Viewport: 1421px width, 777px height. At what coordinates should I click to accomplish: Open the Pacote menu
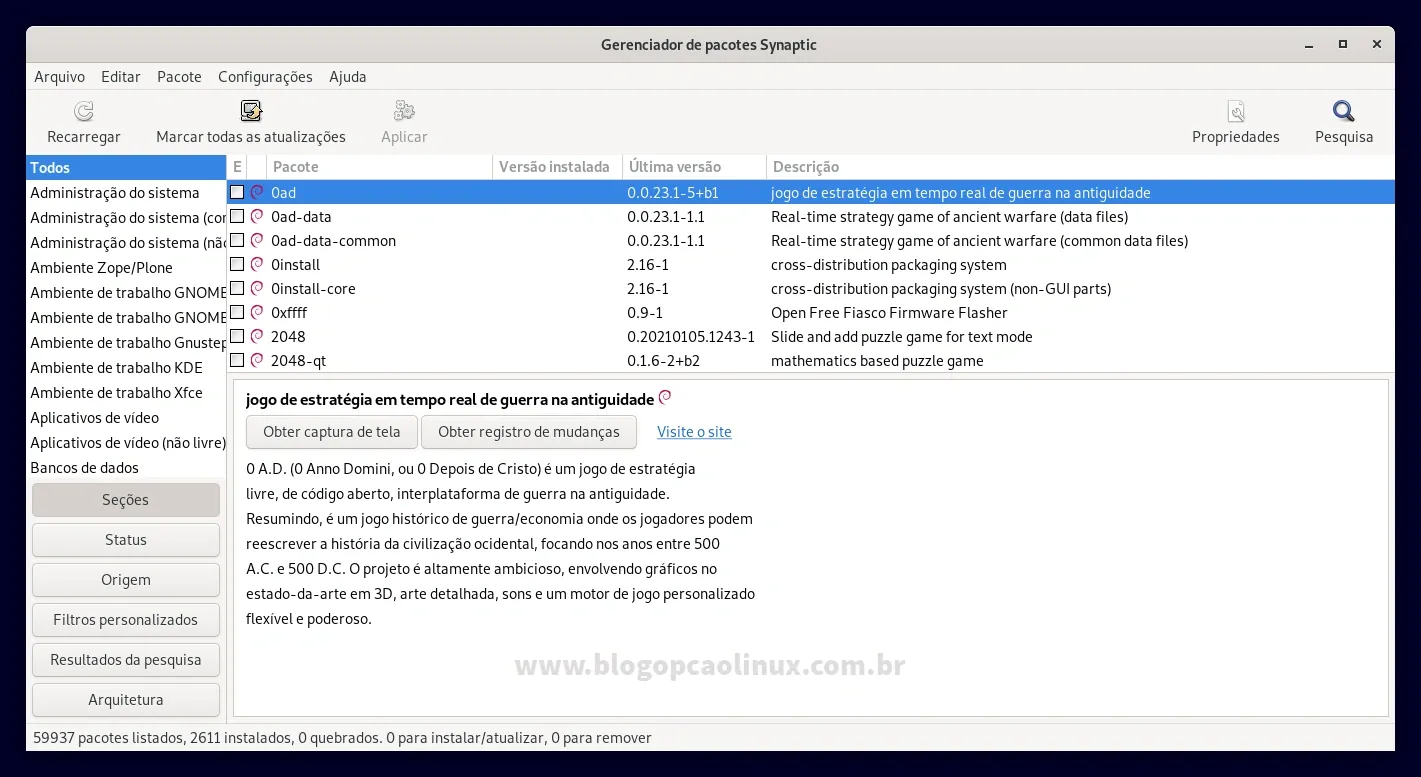coord(179,77)
